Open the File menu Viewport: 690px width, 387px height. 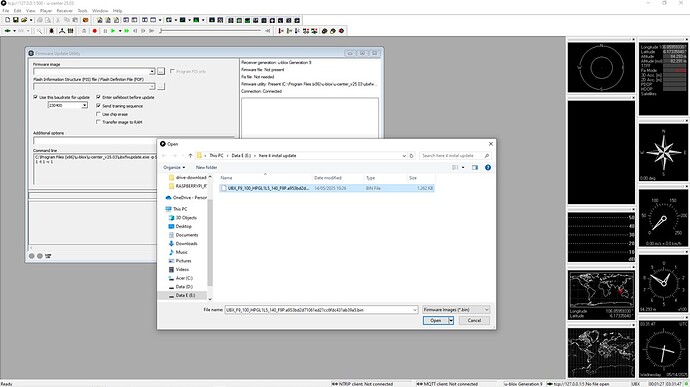click(6, 11)
